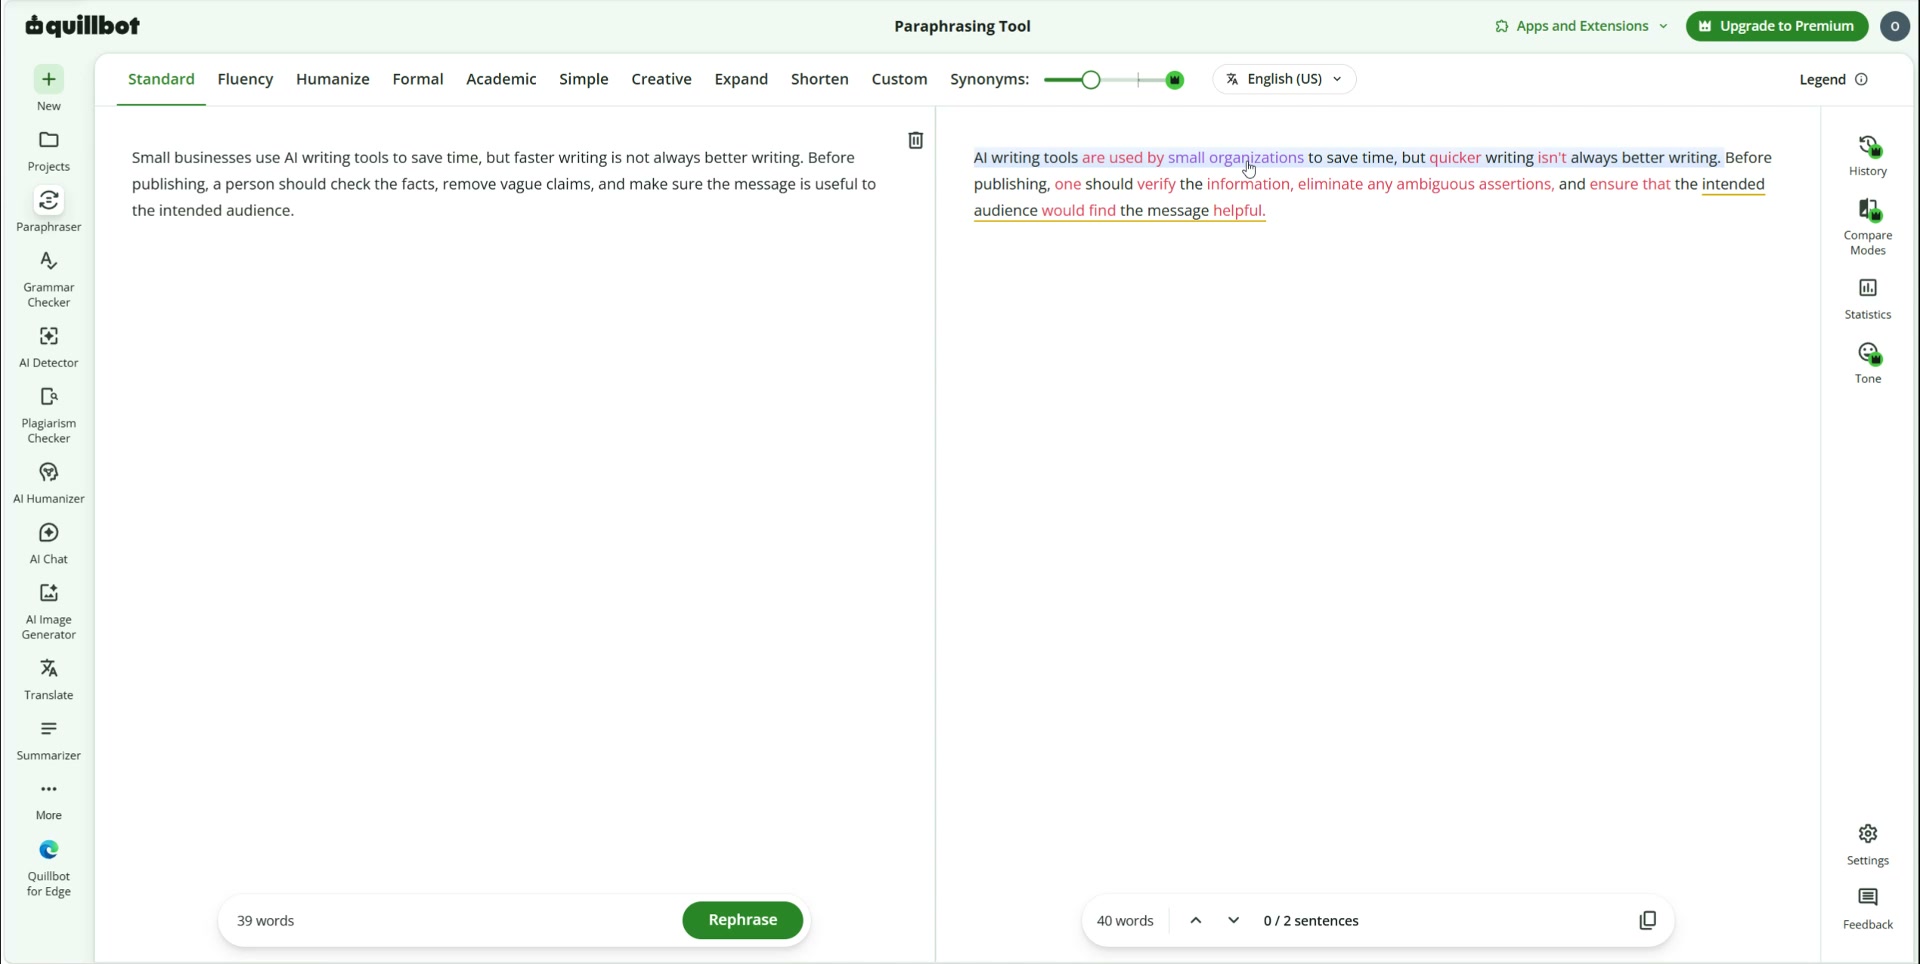Open the Grammar Checker tool
This screenshot has width=1920, height=964.
[x=48, y=279]
